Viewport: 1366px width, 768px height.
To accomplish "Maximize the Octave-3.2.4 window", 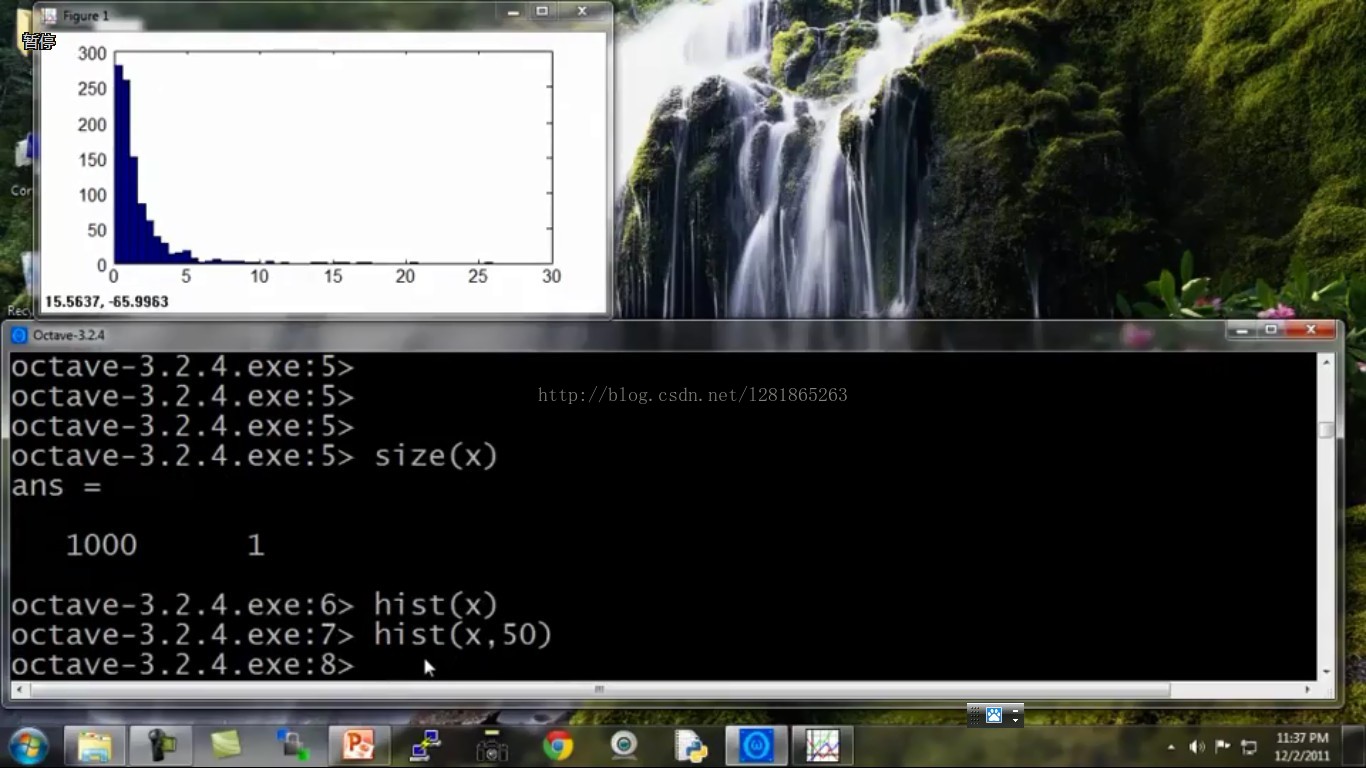I will (x=1271, y=330).
